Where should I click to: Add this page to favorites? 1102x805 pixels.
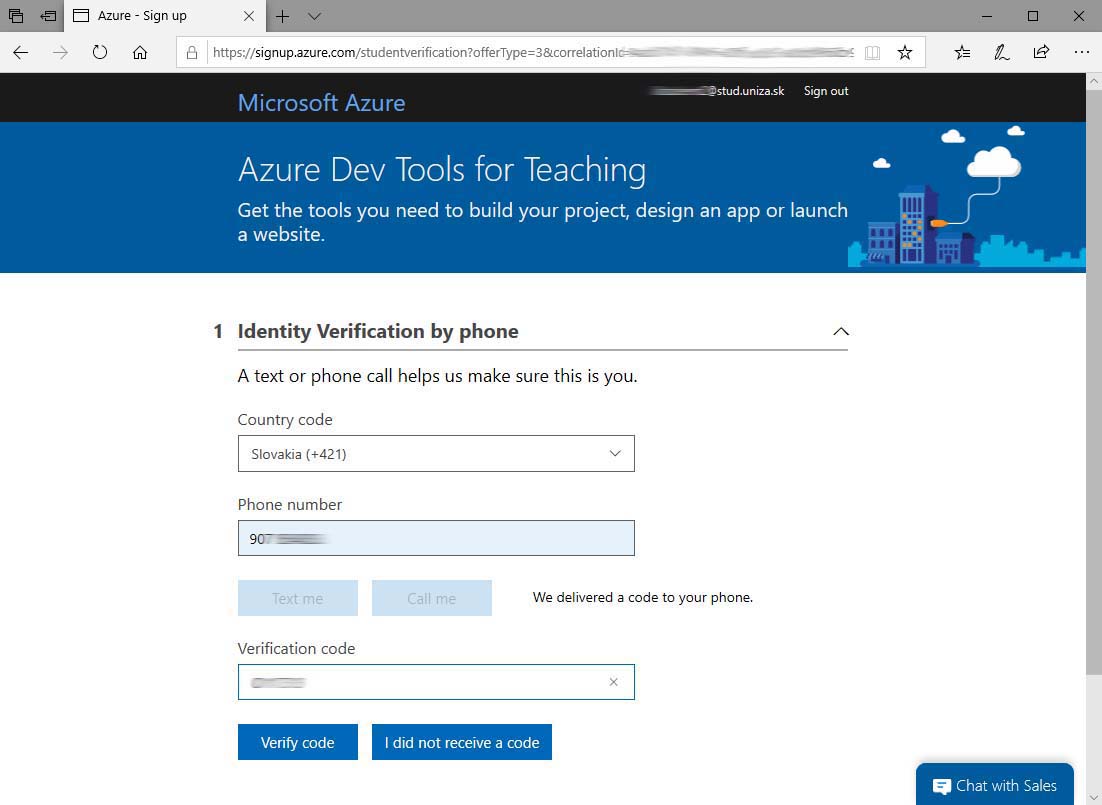click(x=905, y=52)
